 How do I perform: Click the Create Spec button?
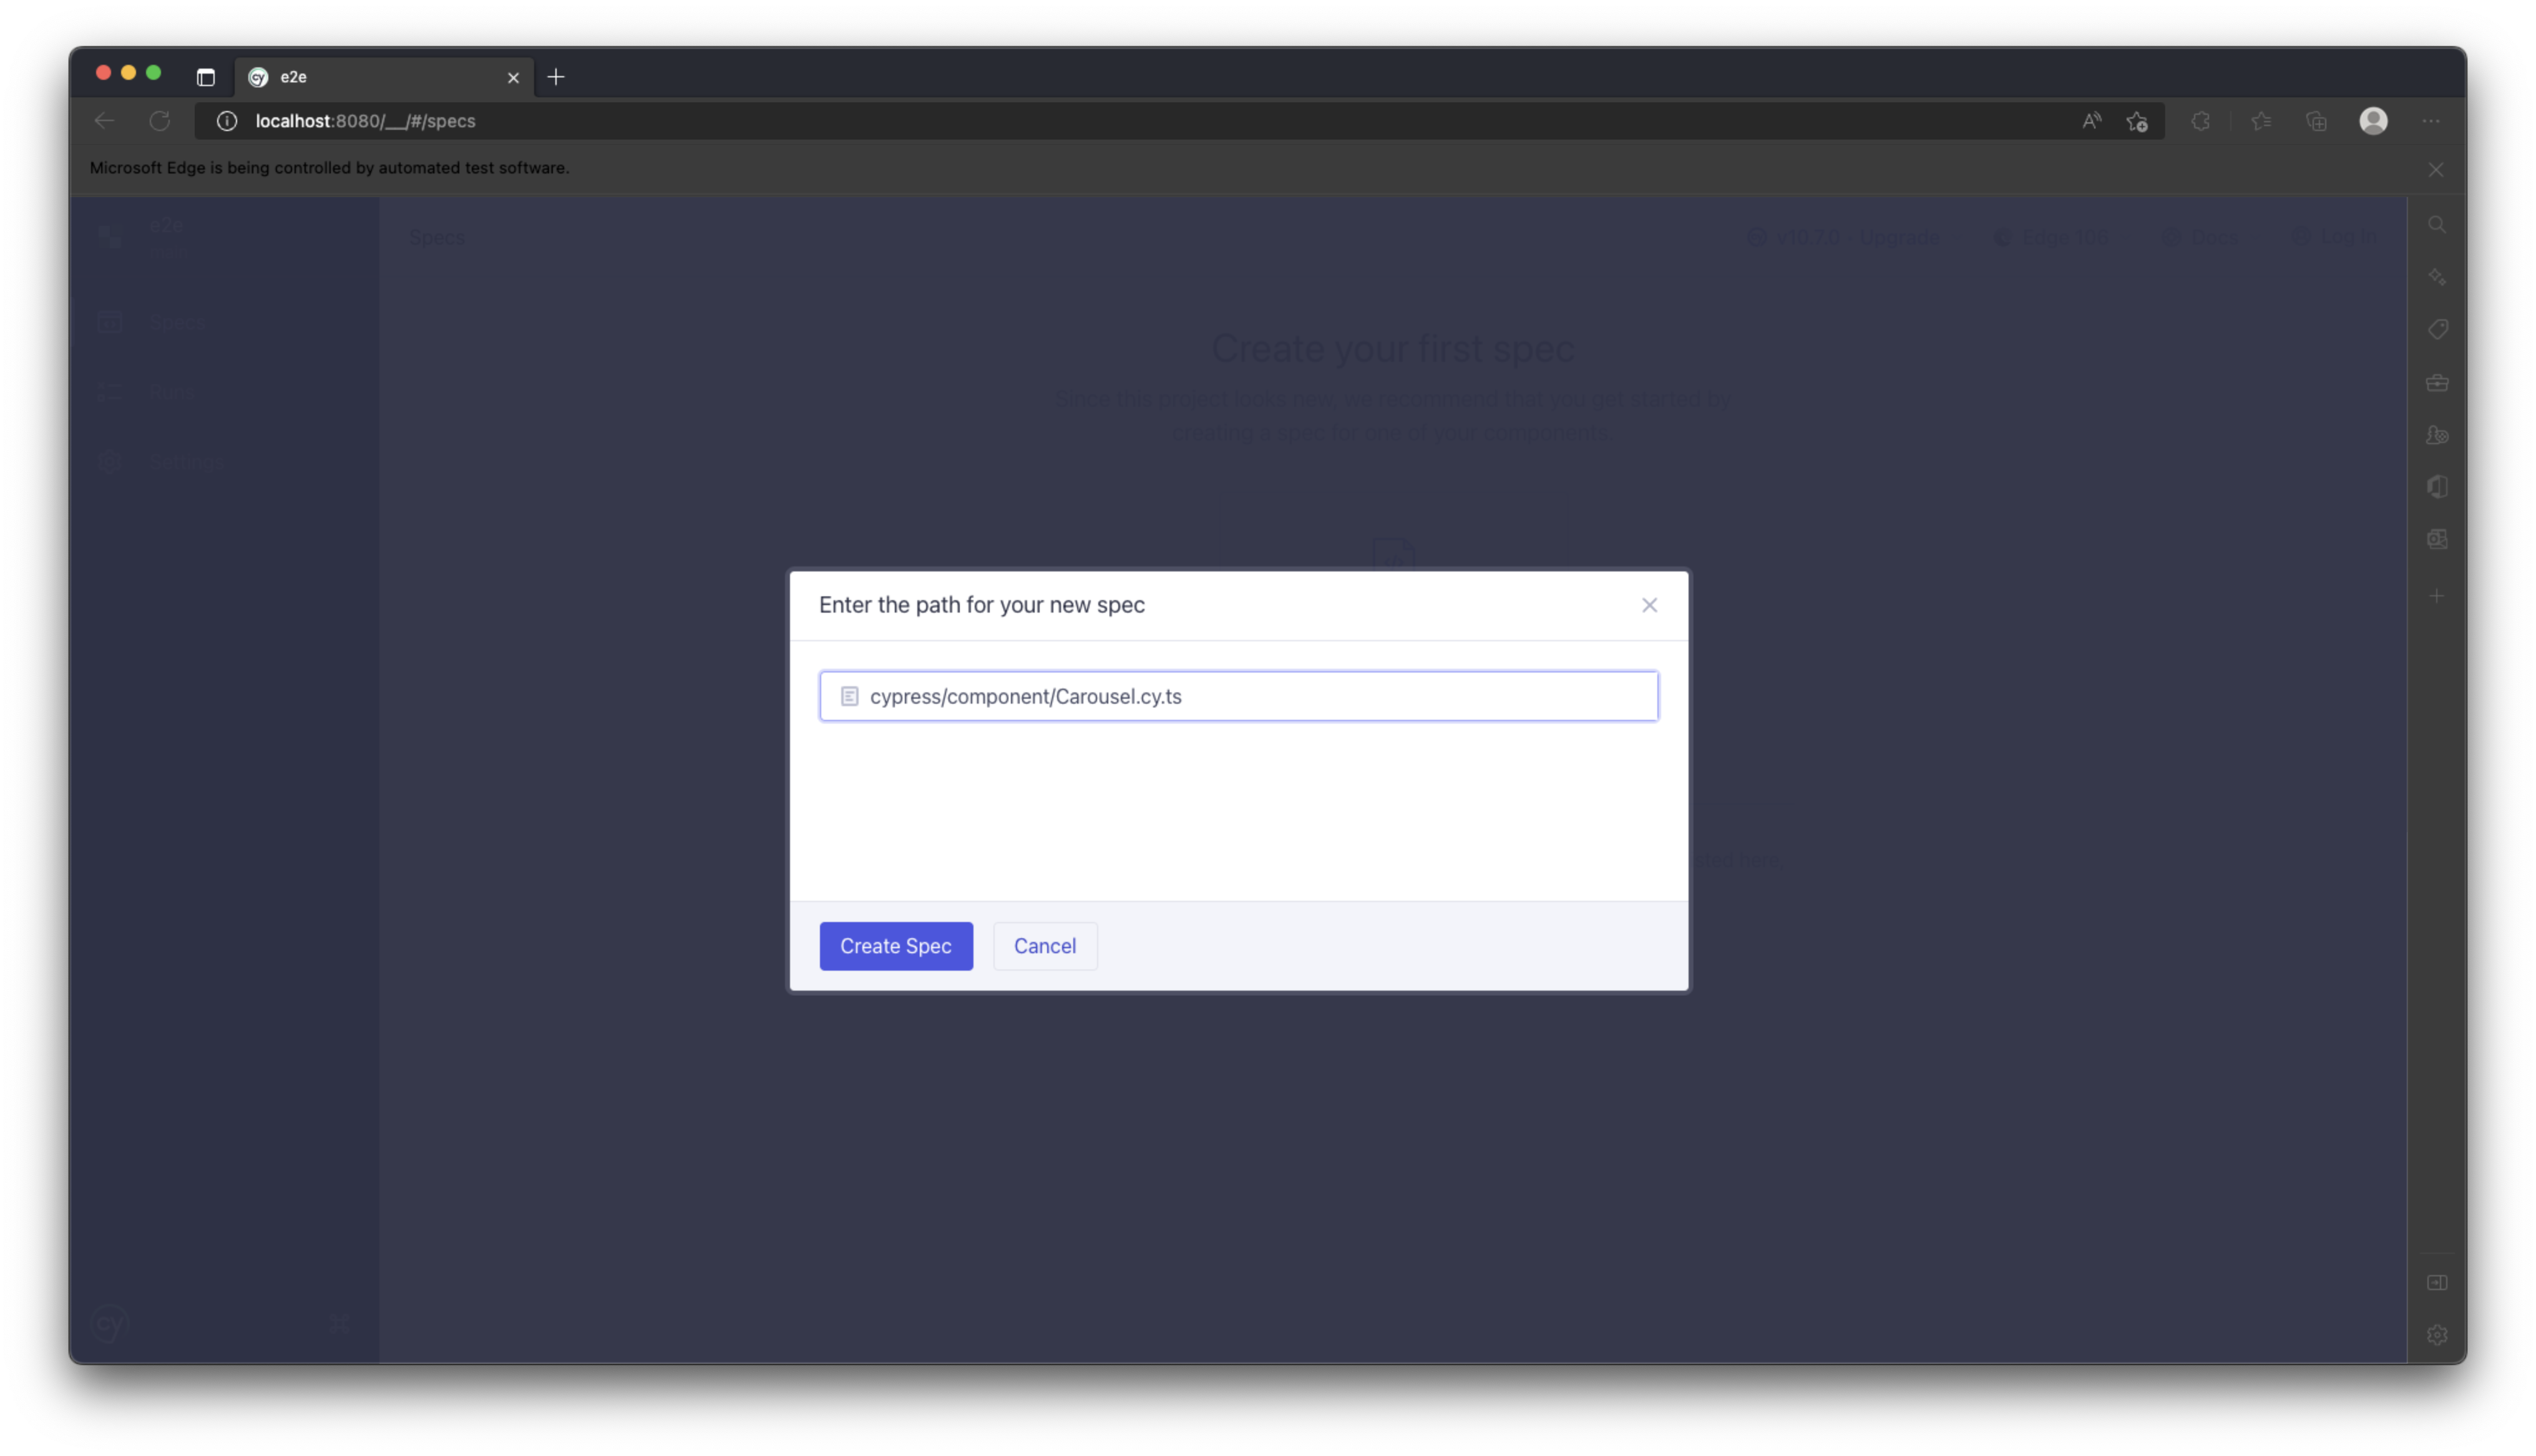click(895, 946)
